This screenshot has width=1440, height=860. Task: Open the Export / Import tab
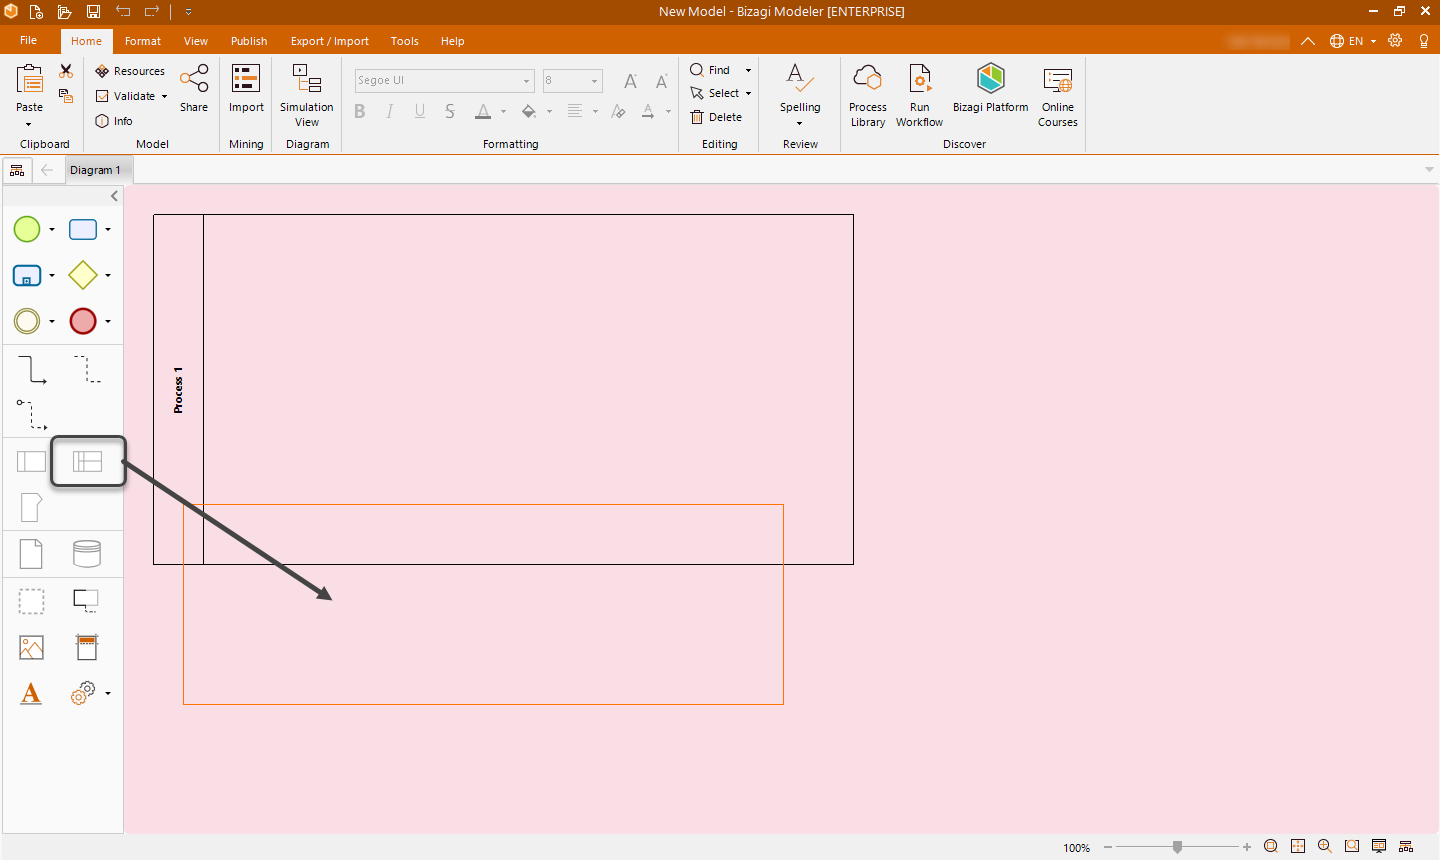pos(329,41)
